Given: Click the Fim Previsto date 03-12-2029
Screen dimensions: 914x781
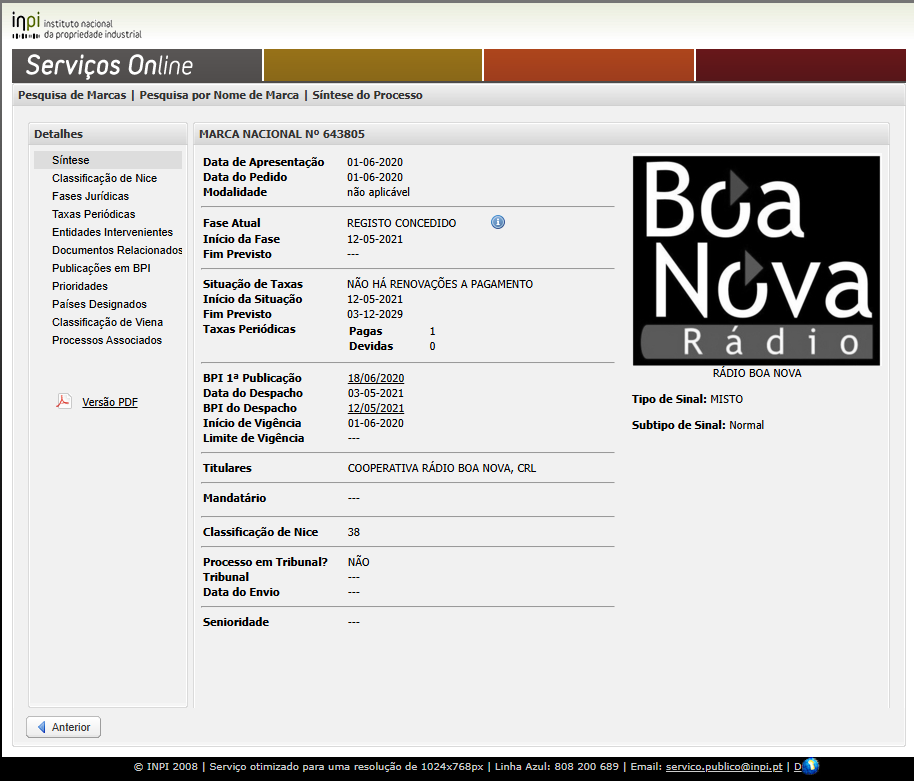Looking at the screenshot, I should [x=375, y=314].
